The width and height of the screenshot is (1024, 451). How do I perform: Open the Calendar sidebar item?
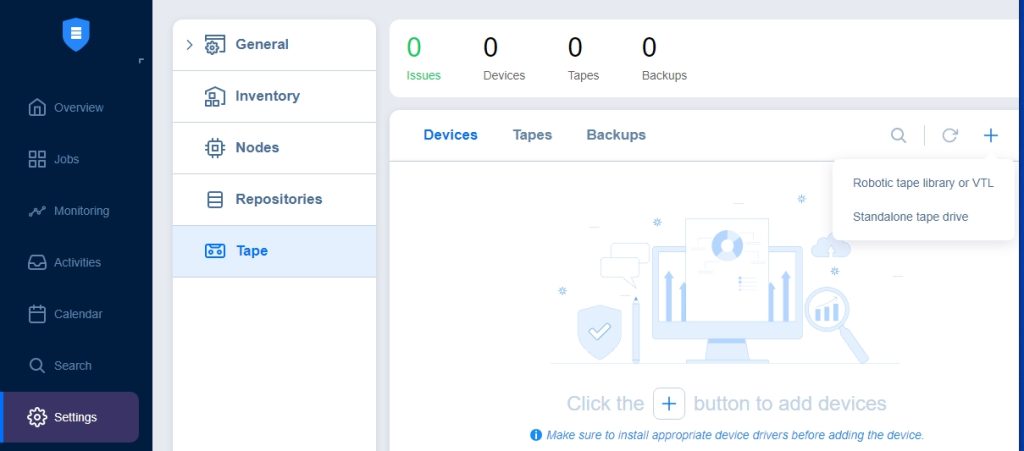click(x=65, y=314)
